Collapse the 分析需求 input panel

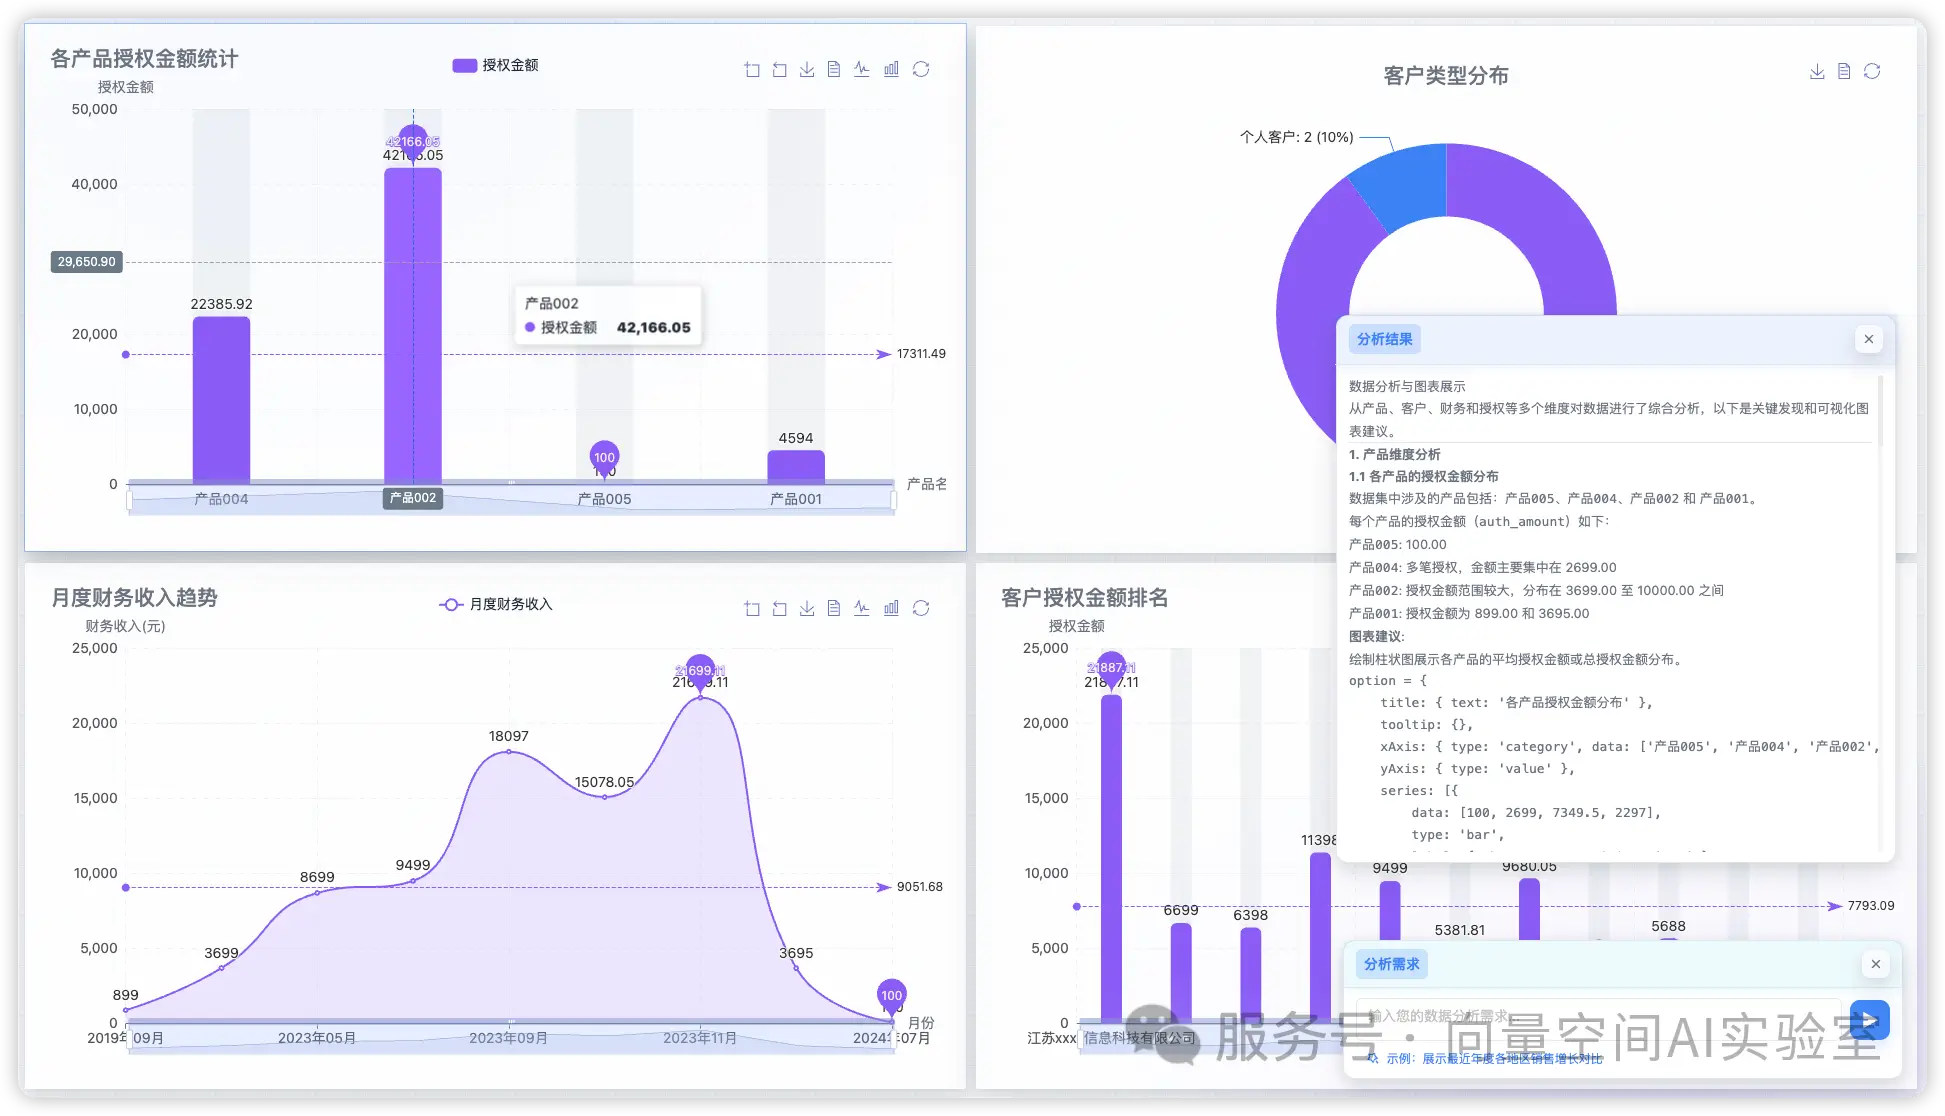[1876, 964]
